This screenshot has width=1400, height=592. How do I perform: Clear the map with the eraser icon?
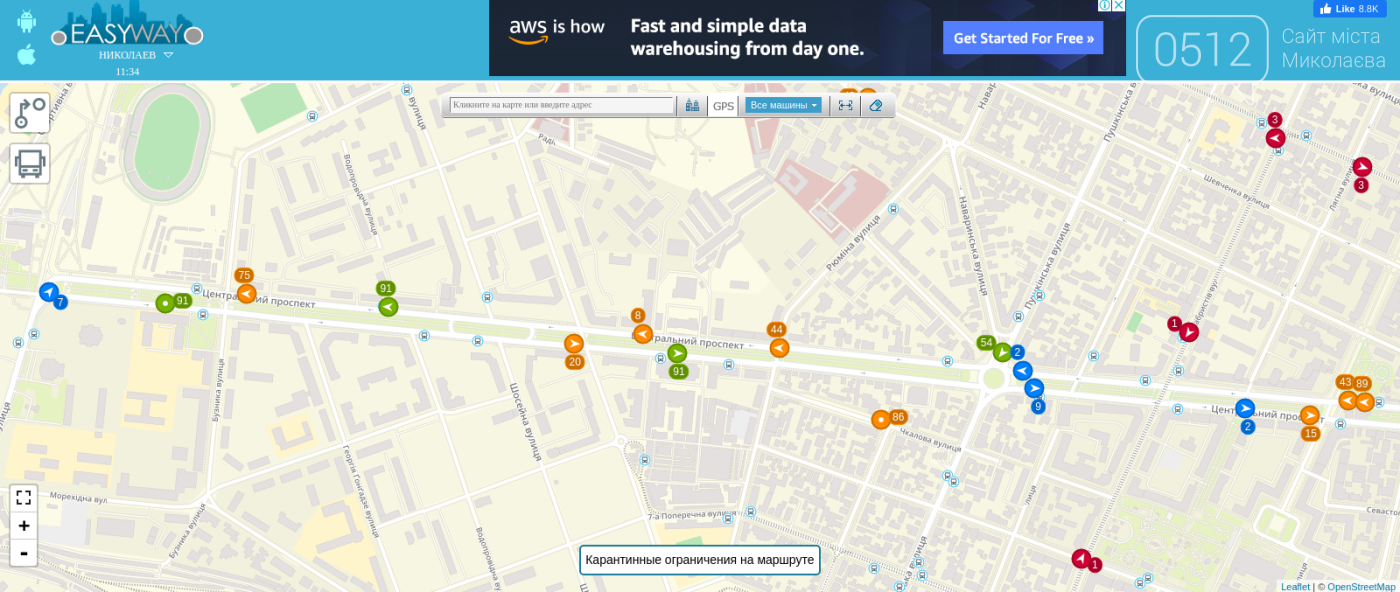click(876, 105)
